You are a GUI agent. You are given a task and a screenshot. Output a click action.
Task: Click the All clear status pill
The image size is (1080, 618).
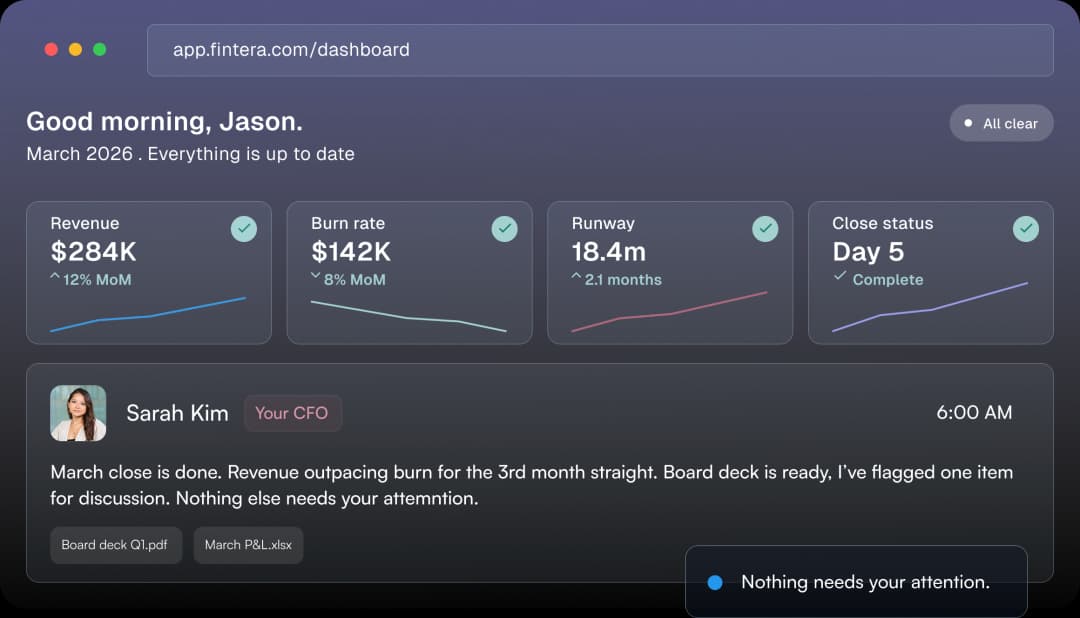pyautogui.click(x=1001, y=123)
